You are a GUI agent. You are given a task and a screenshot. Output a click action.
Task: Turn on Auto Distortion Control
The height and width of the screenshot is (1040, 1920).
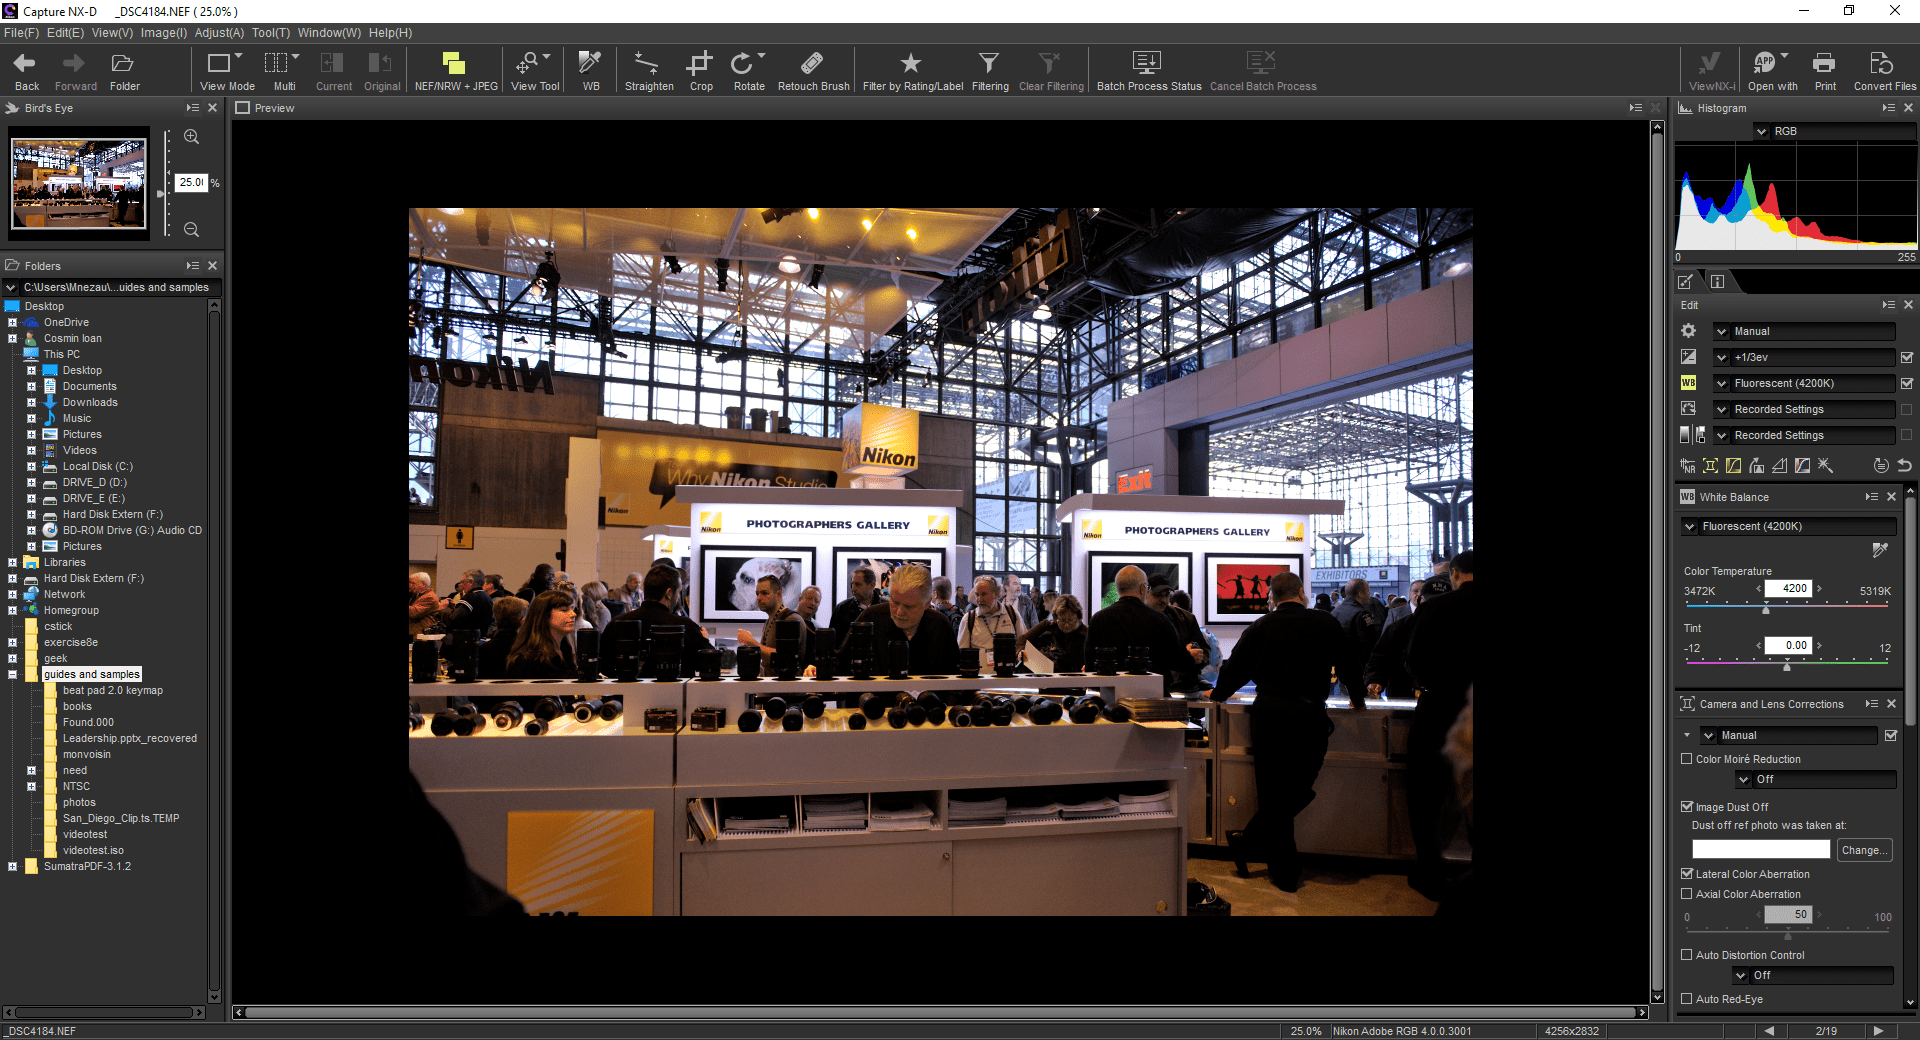pos(1687,955)
